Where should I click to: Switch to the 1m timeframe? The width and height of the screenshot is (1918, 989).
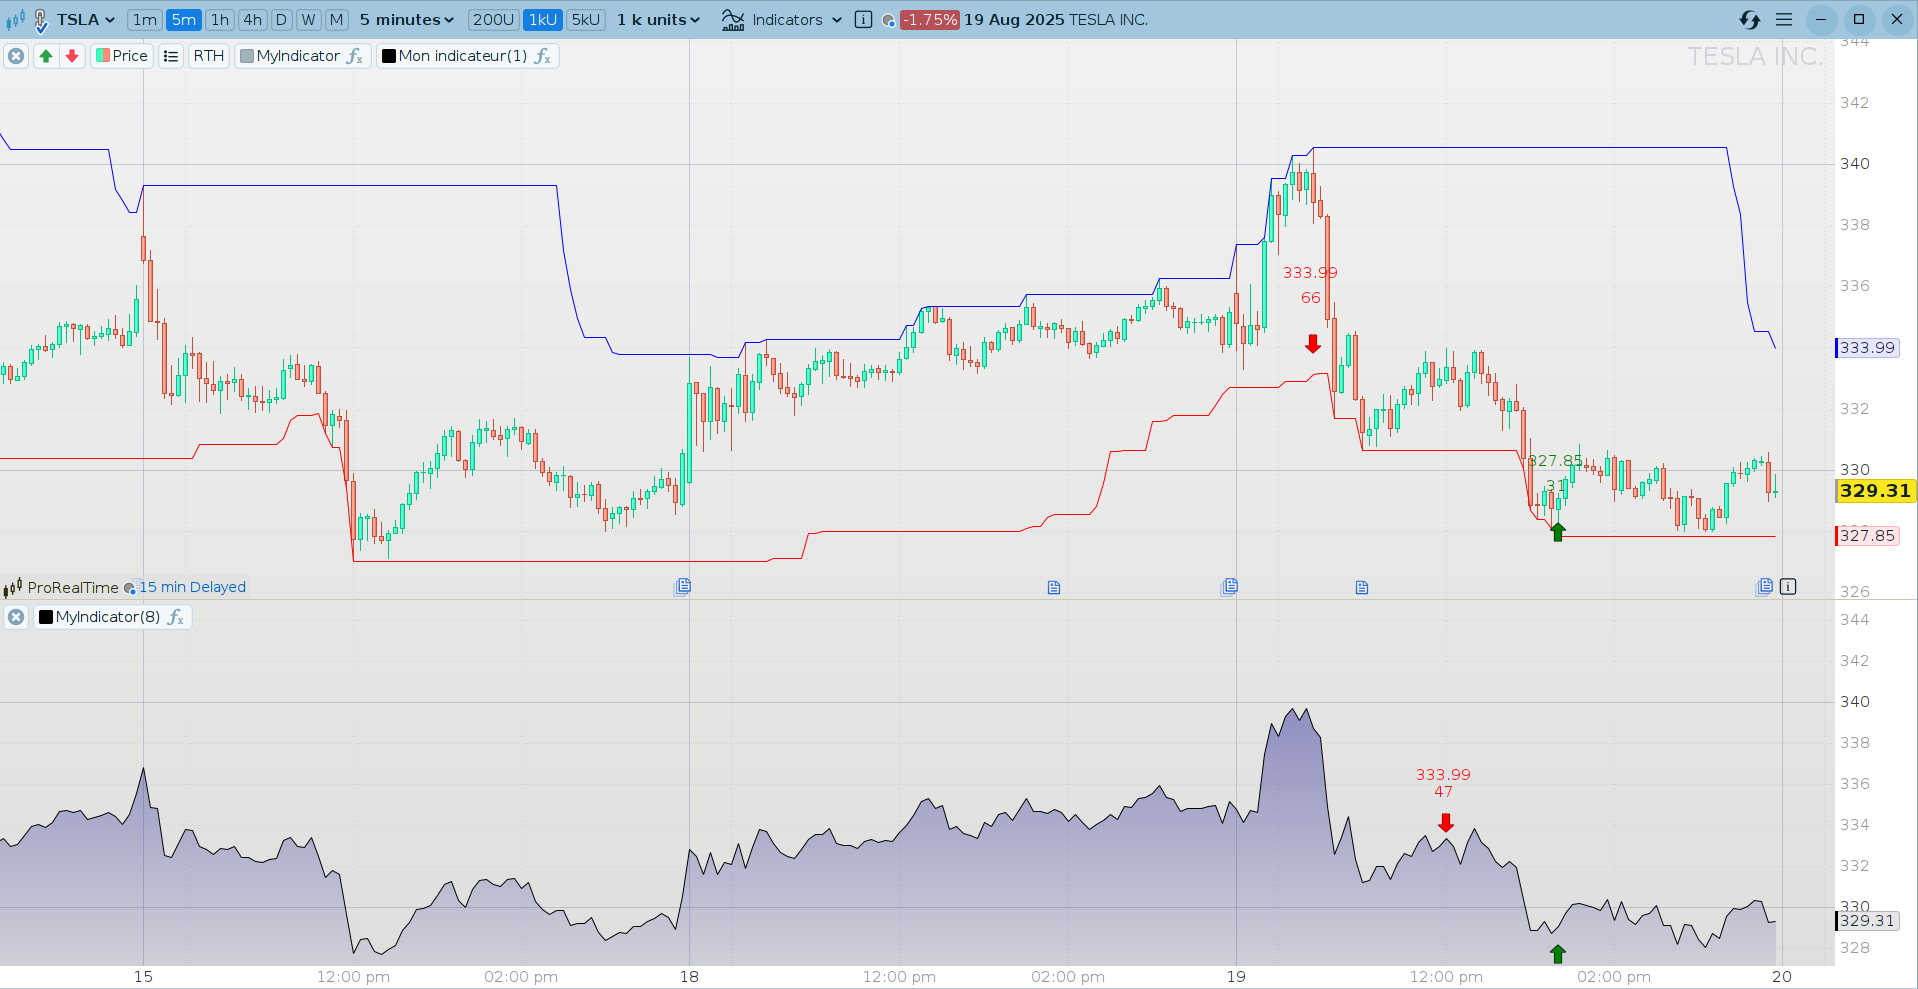[145, 20]
